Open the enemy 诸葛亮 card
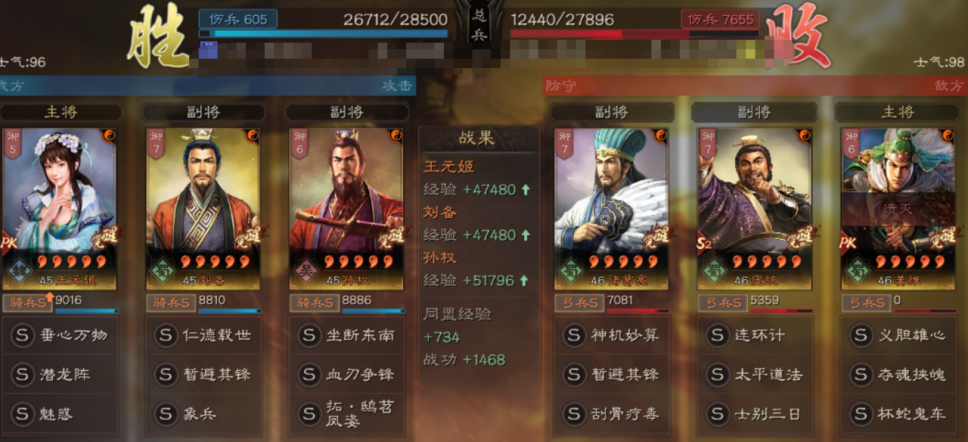This screenshot has height=442, width=968. 612,209
